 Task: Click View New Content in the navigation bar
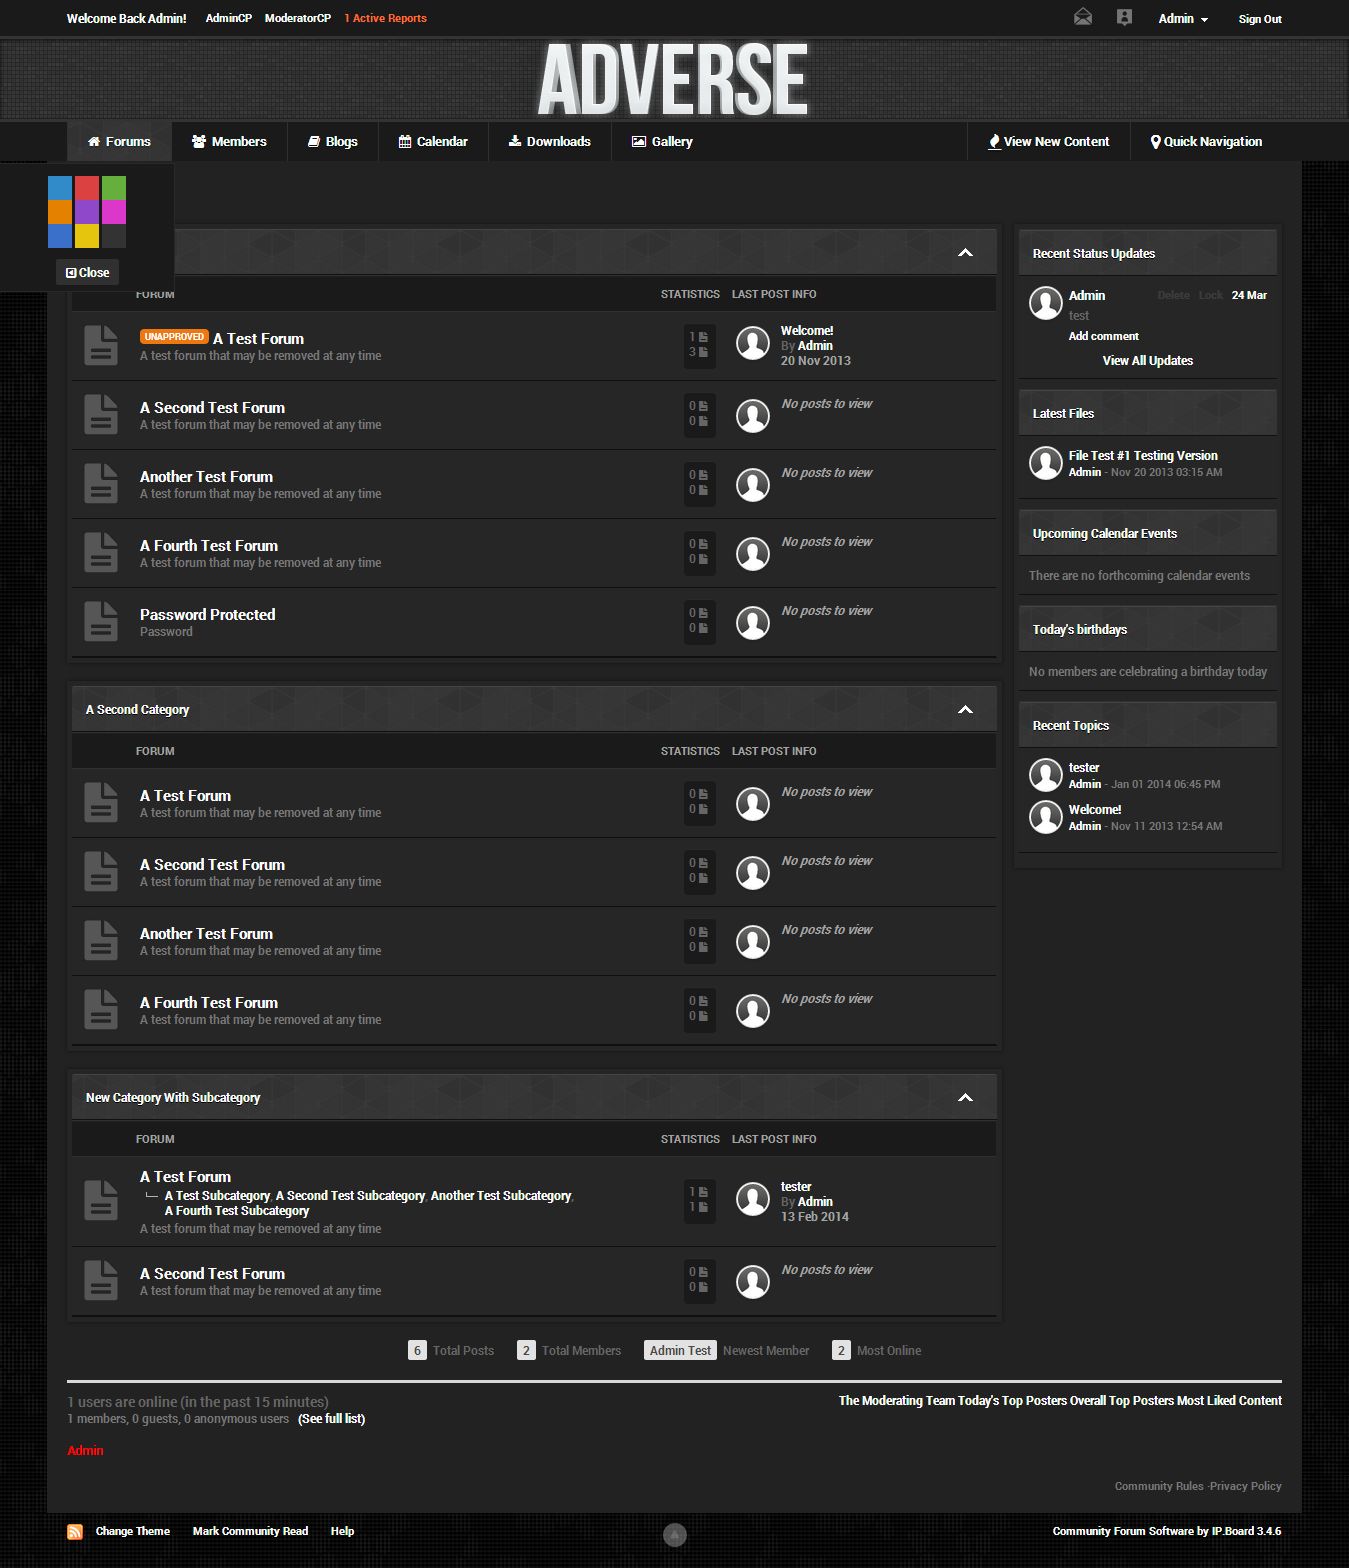(x=1049, y=142)
